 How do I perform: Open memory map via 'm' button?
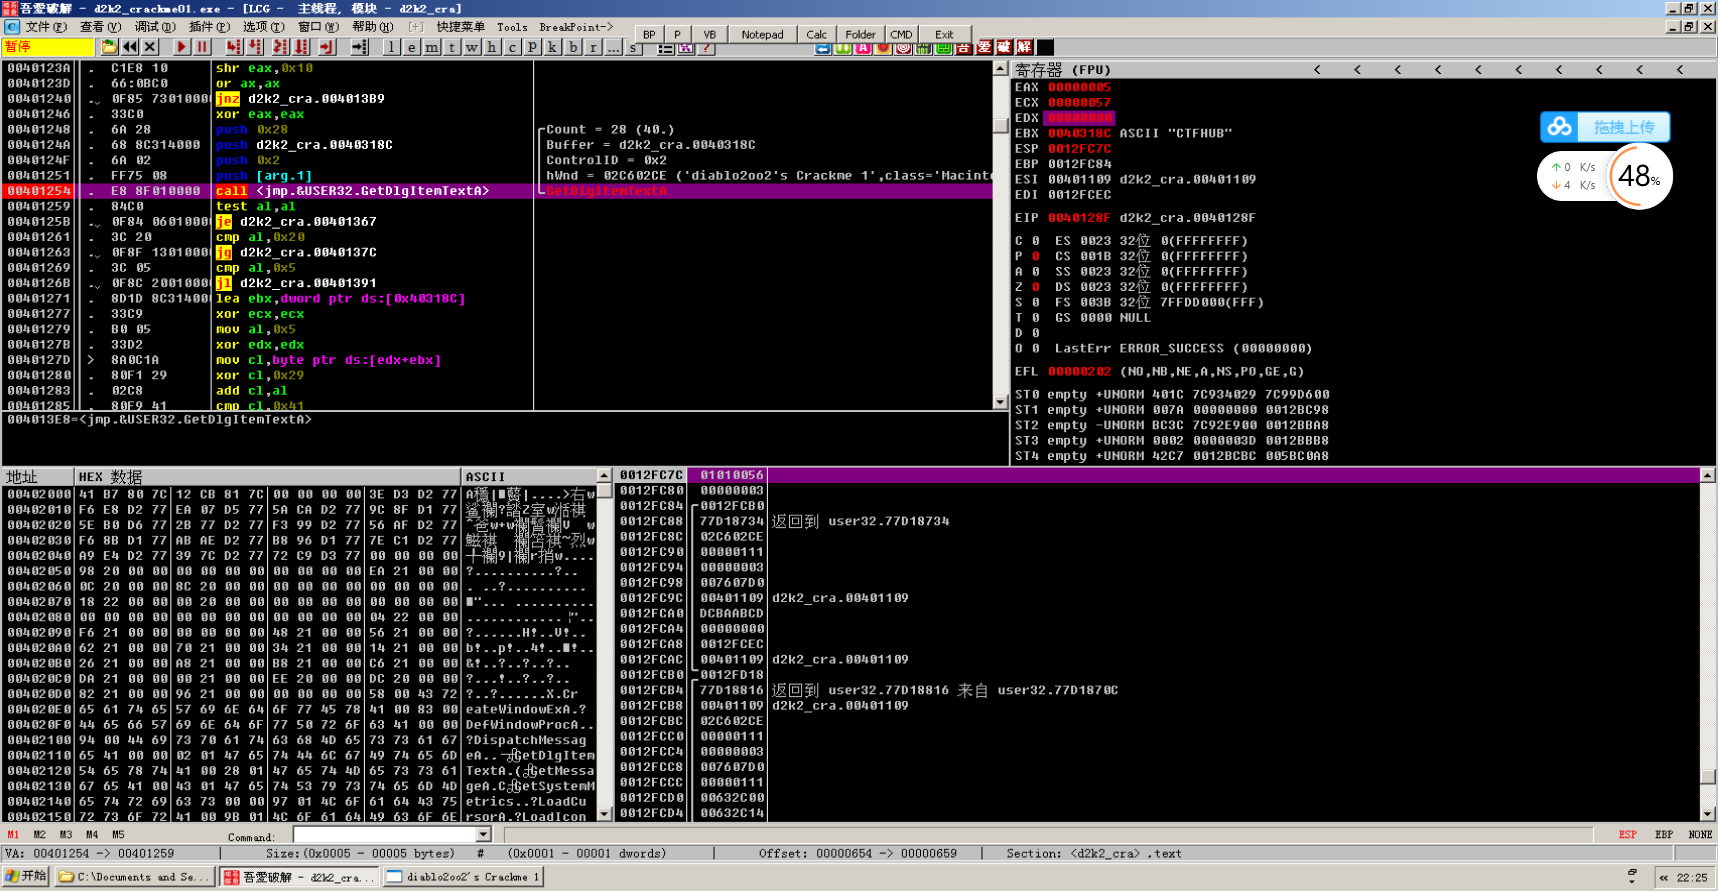point(431,47)
